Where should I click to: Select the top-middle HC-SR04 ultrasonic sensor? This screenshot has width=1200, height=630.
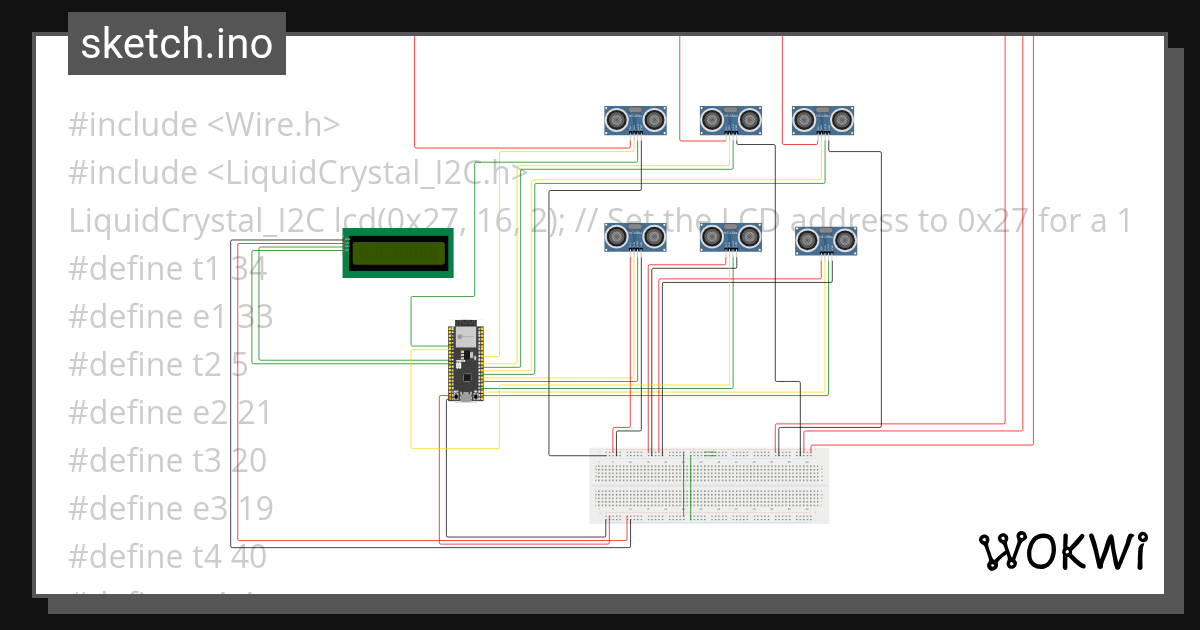[x=732, y=118]
